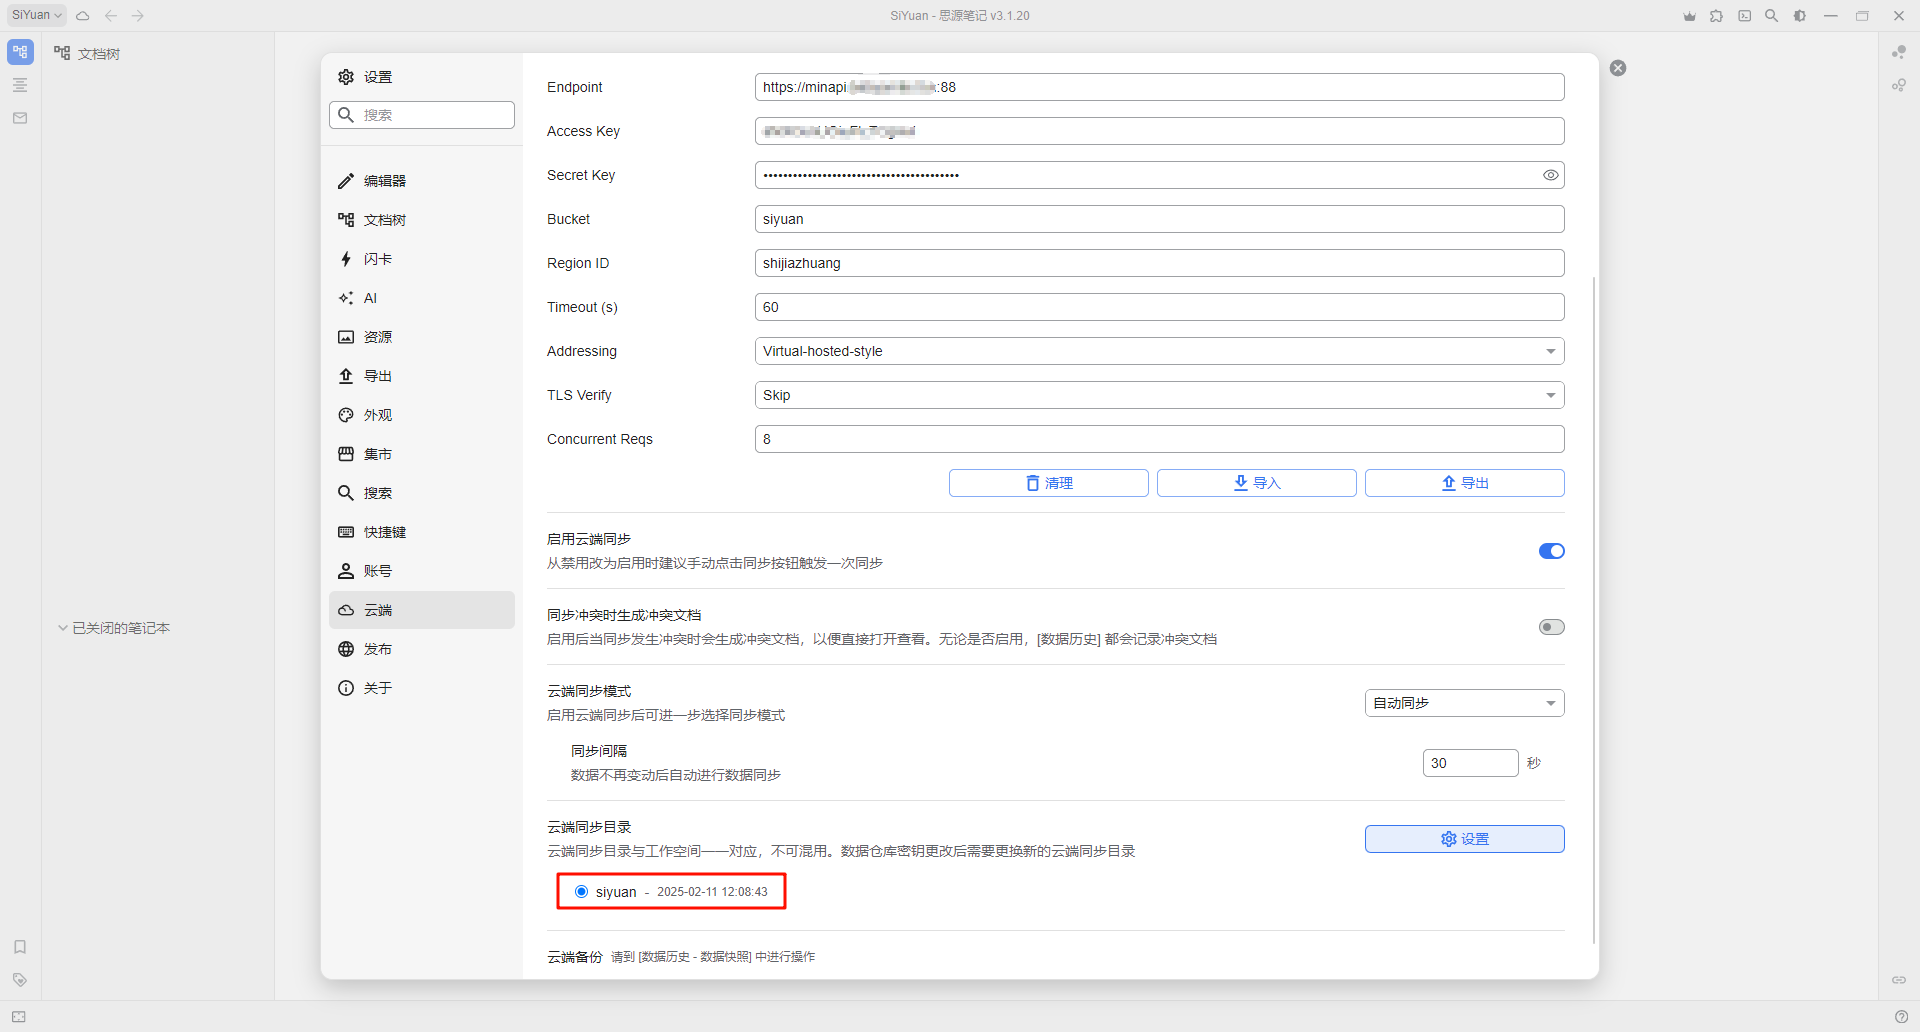Image resolution: width=1920 pixels, height=1032 pixels.
Task: Open the bookmark panel icon
Action: [20, 947]
